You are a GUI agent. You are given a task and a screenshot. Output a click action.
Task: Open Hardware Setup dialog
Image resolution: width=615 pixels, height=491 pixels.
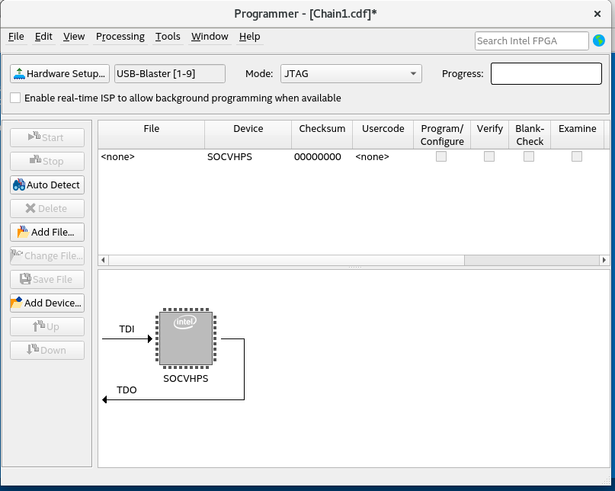pos(60,74)
